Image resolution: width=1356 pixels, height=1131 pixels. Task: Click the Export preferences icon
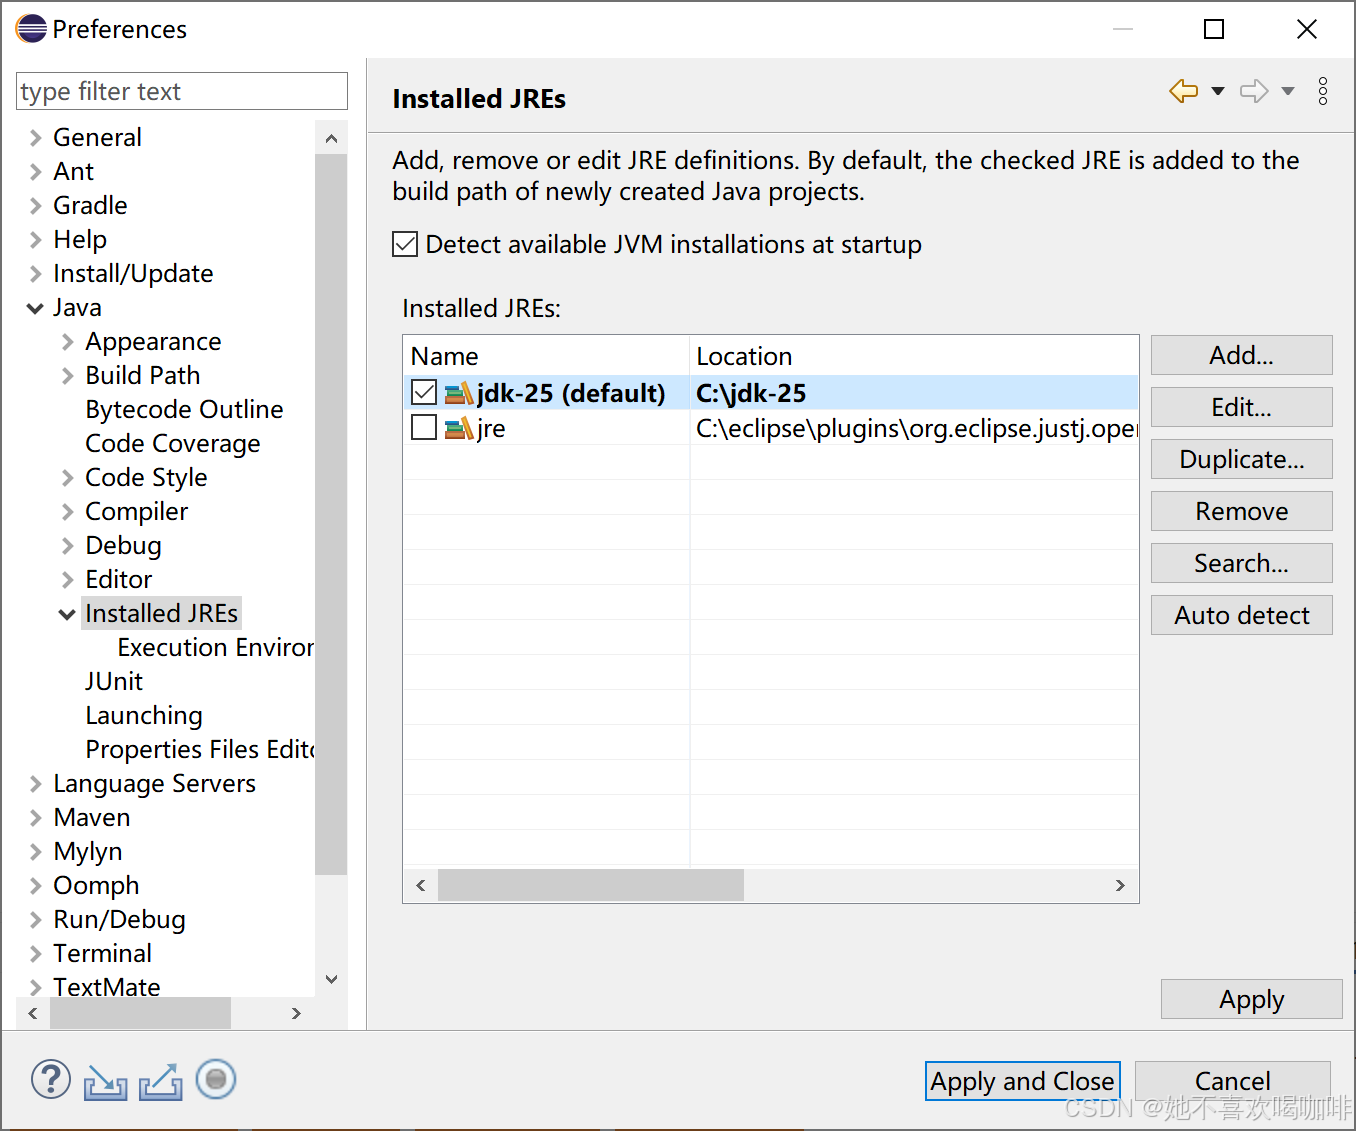point(160,1082)
